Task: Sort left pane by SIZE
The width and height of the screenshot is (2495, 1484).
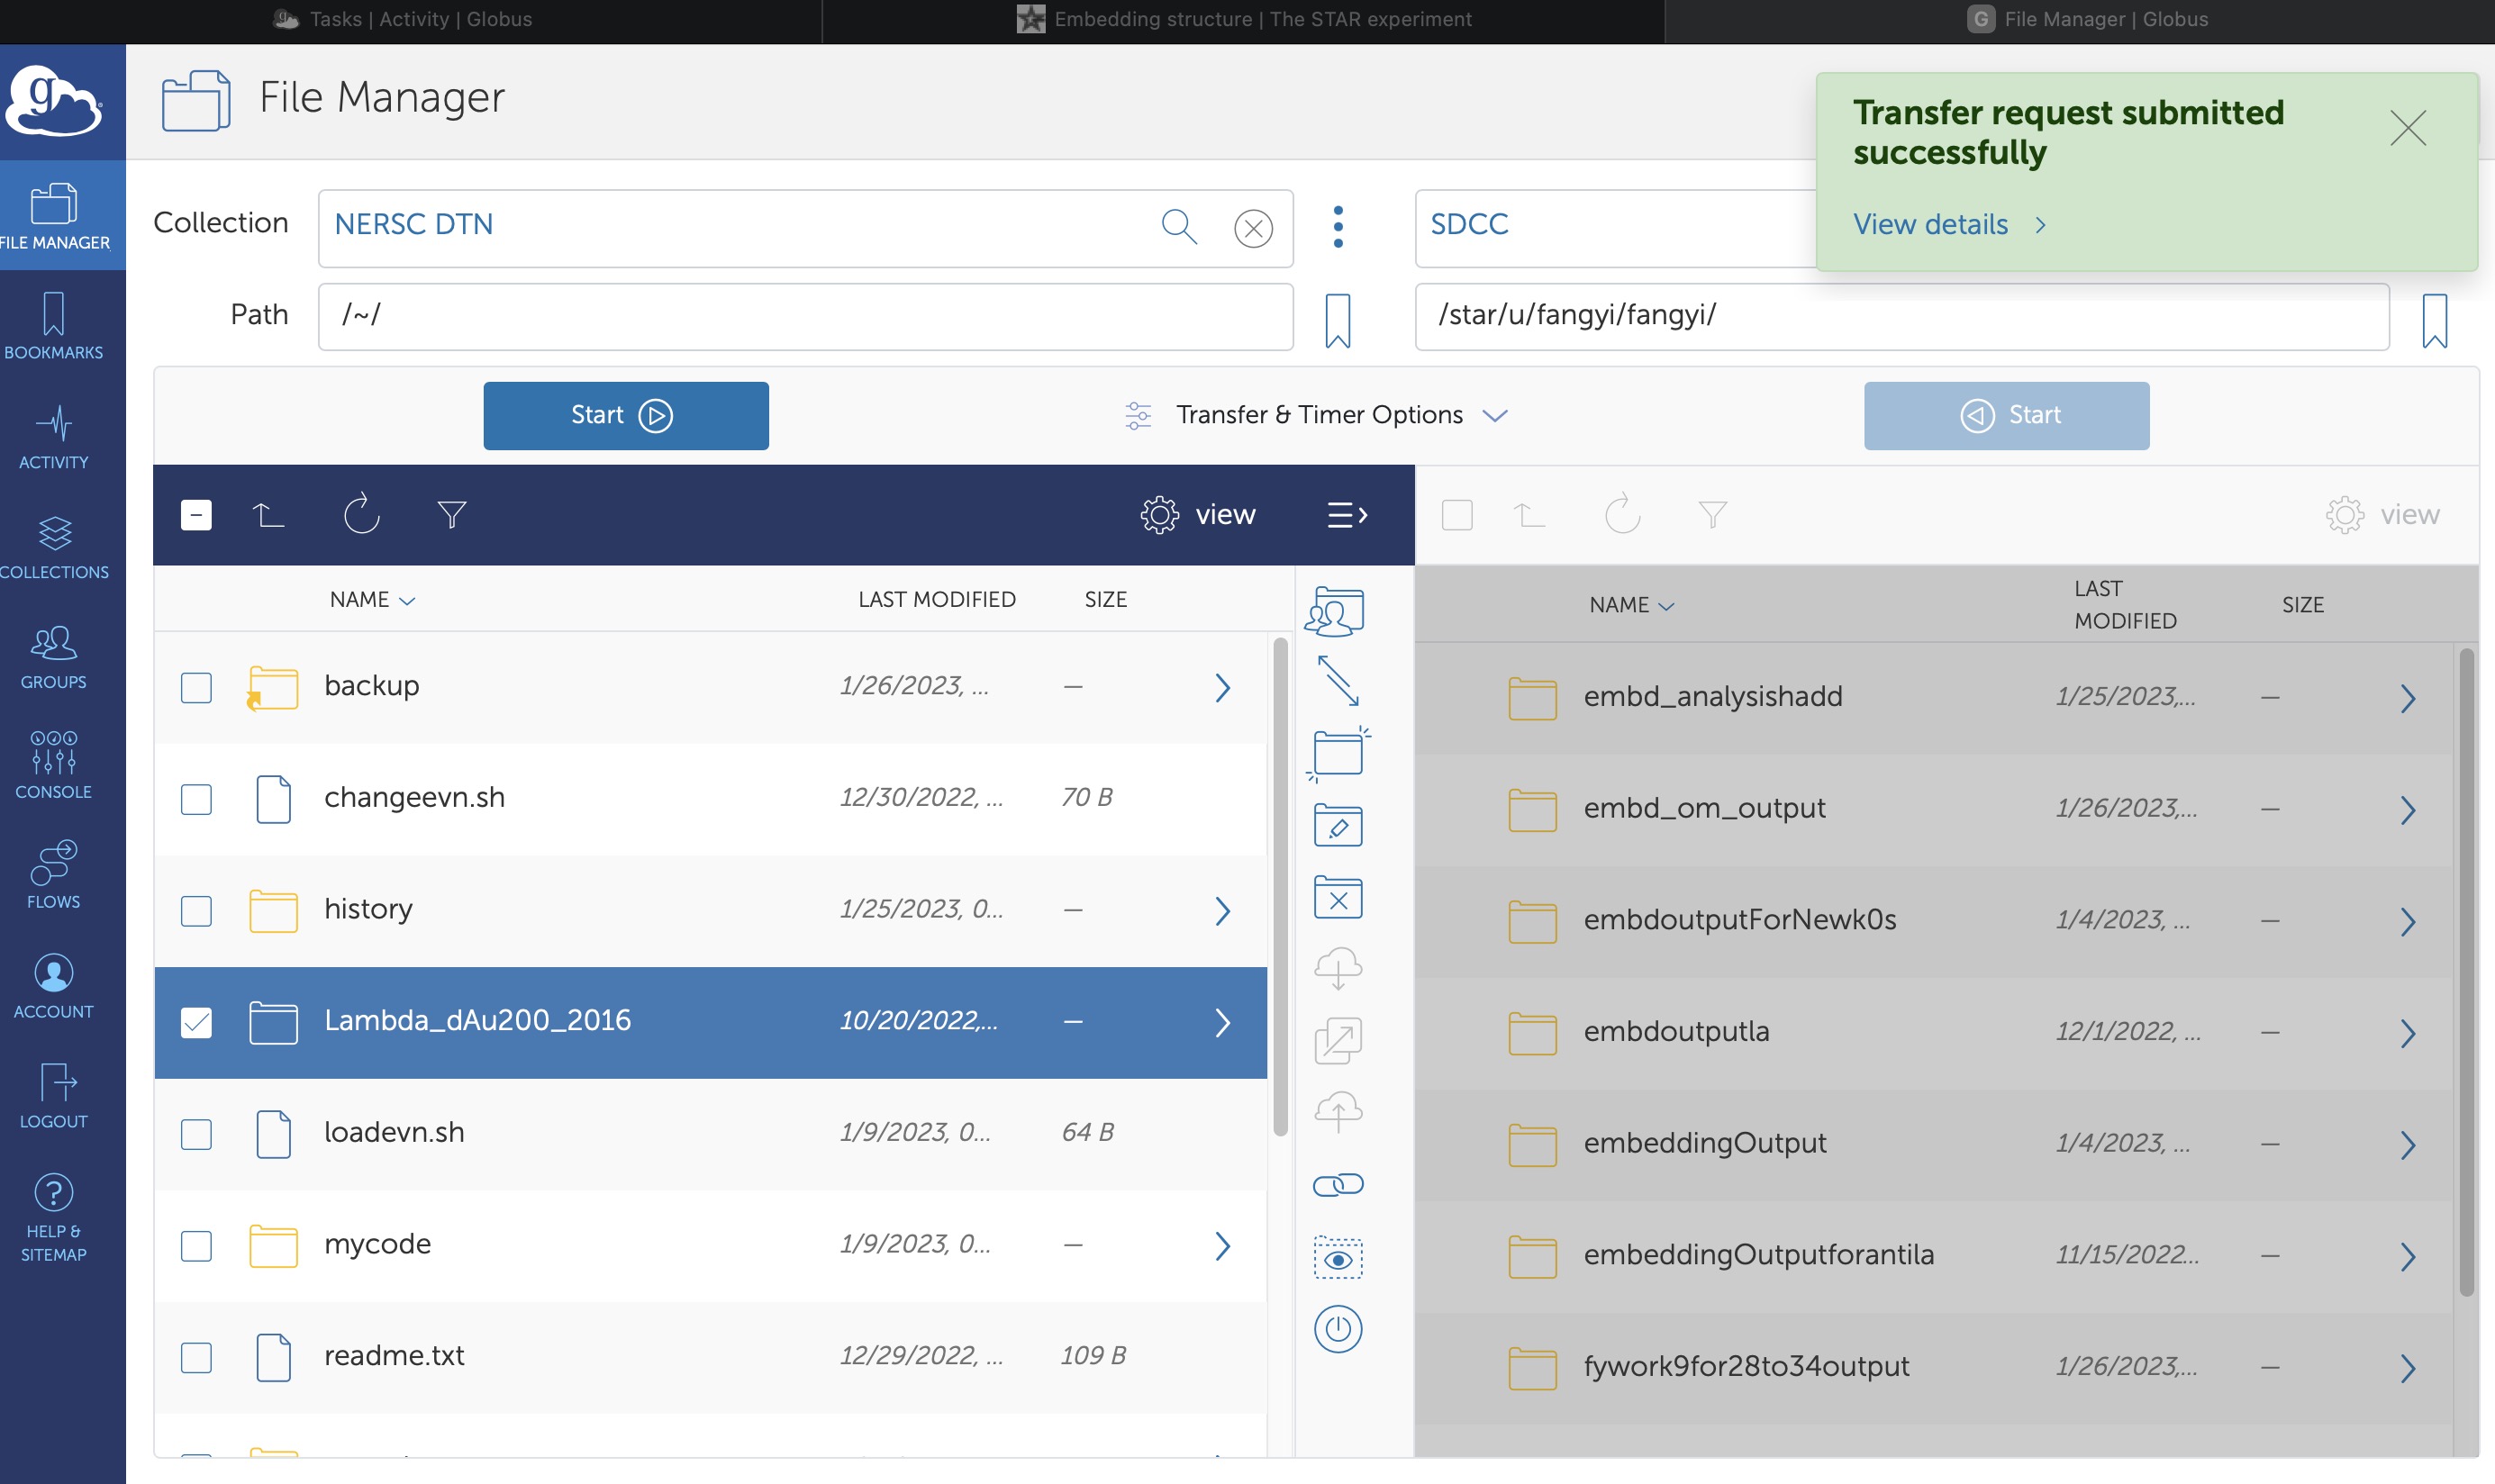Action: (1105, 599)
